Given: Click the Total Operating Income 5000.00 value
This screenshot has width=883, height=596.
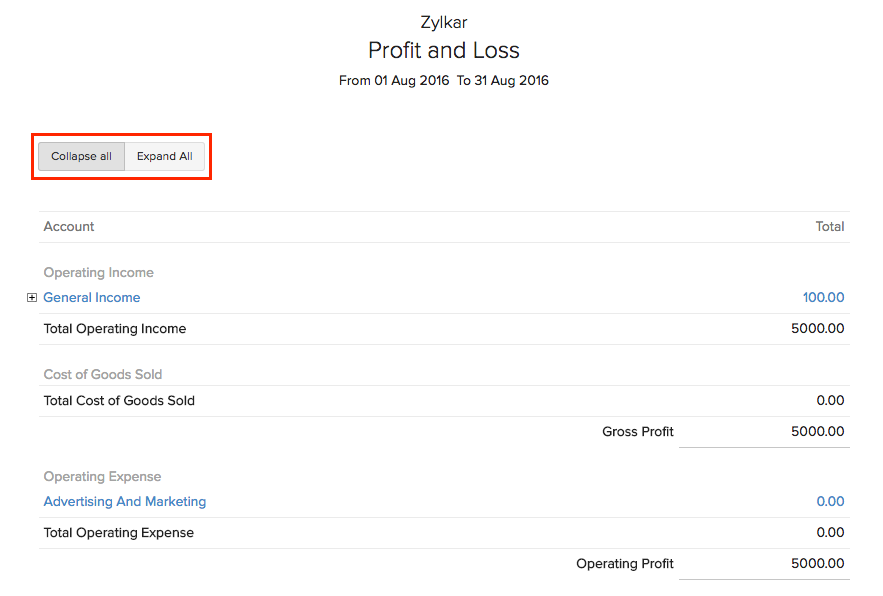Looking at the screenshot, I should 818,329.
